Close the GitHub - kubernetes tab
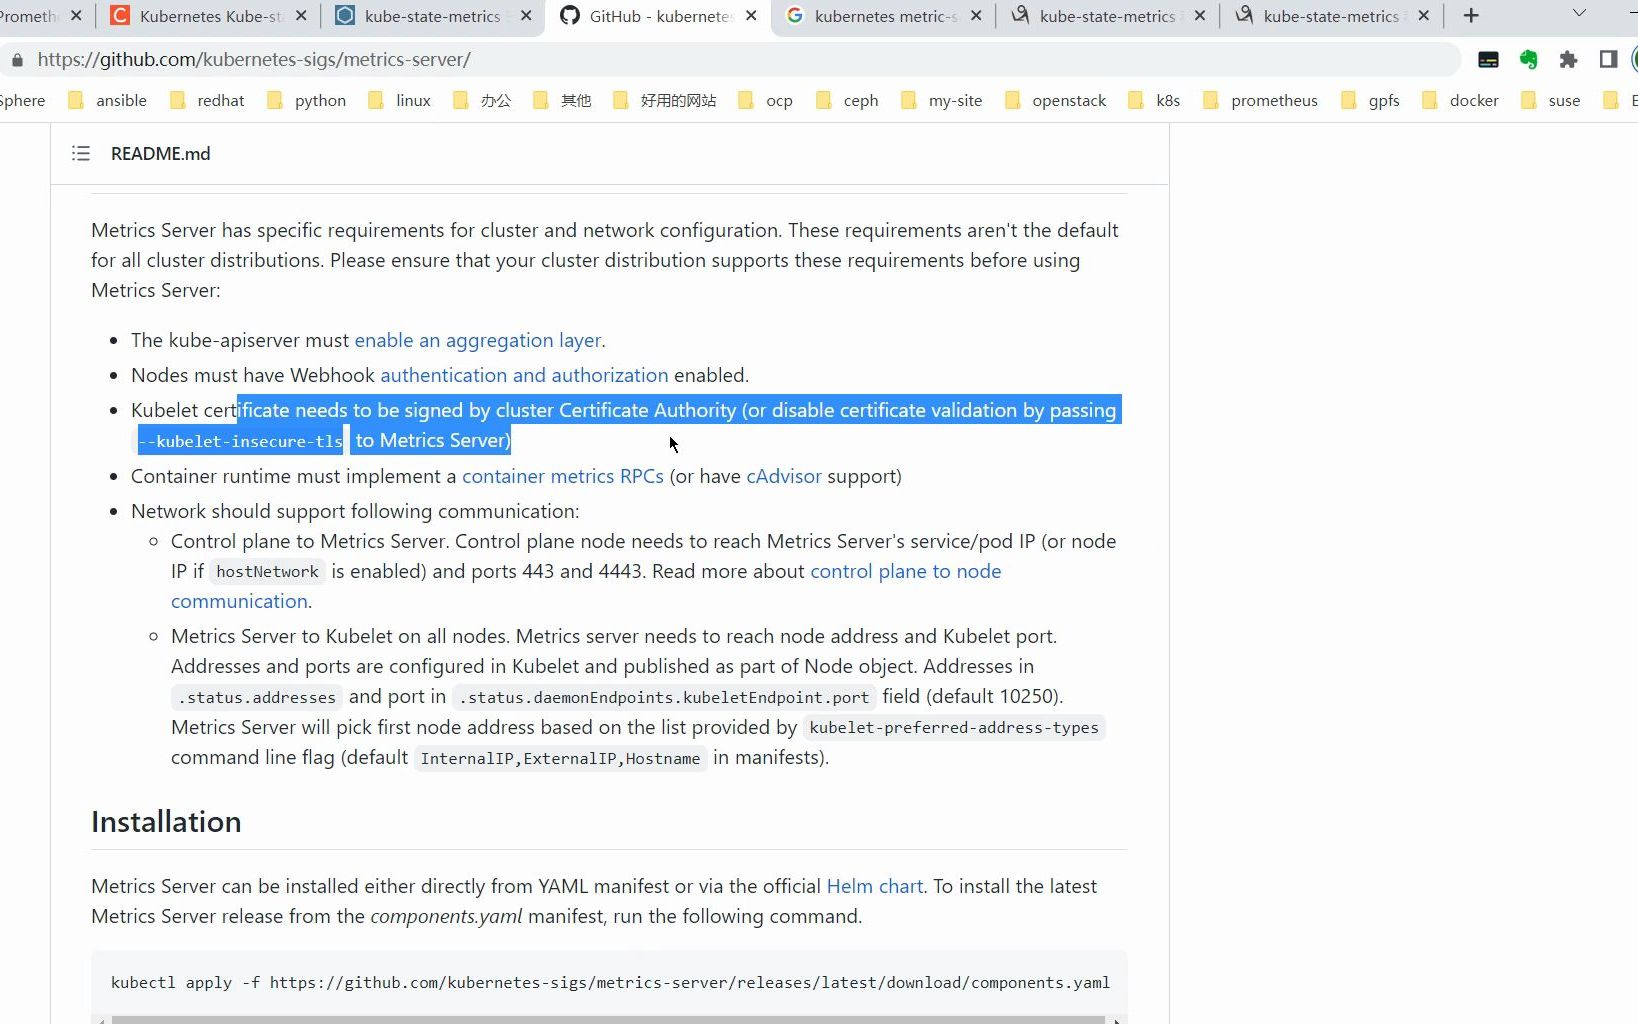1638x1024 pixels. coord(752,16)
